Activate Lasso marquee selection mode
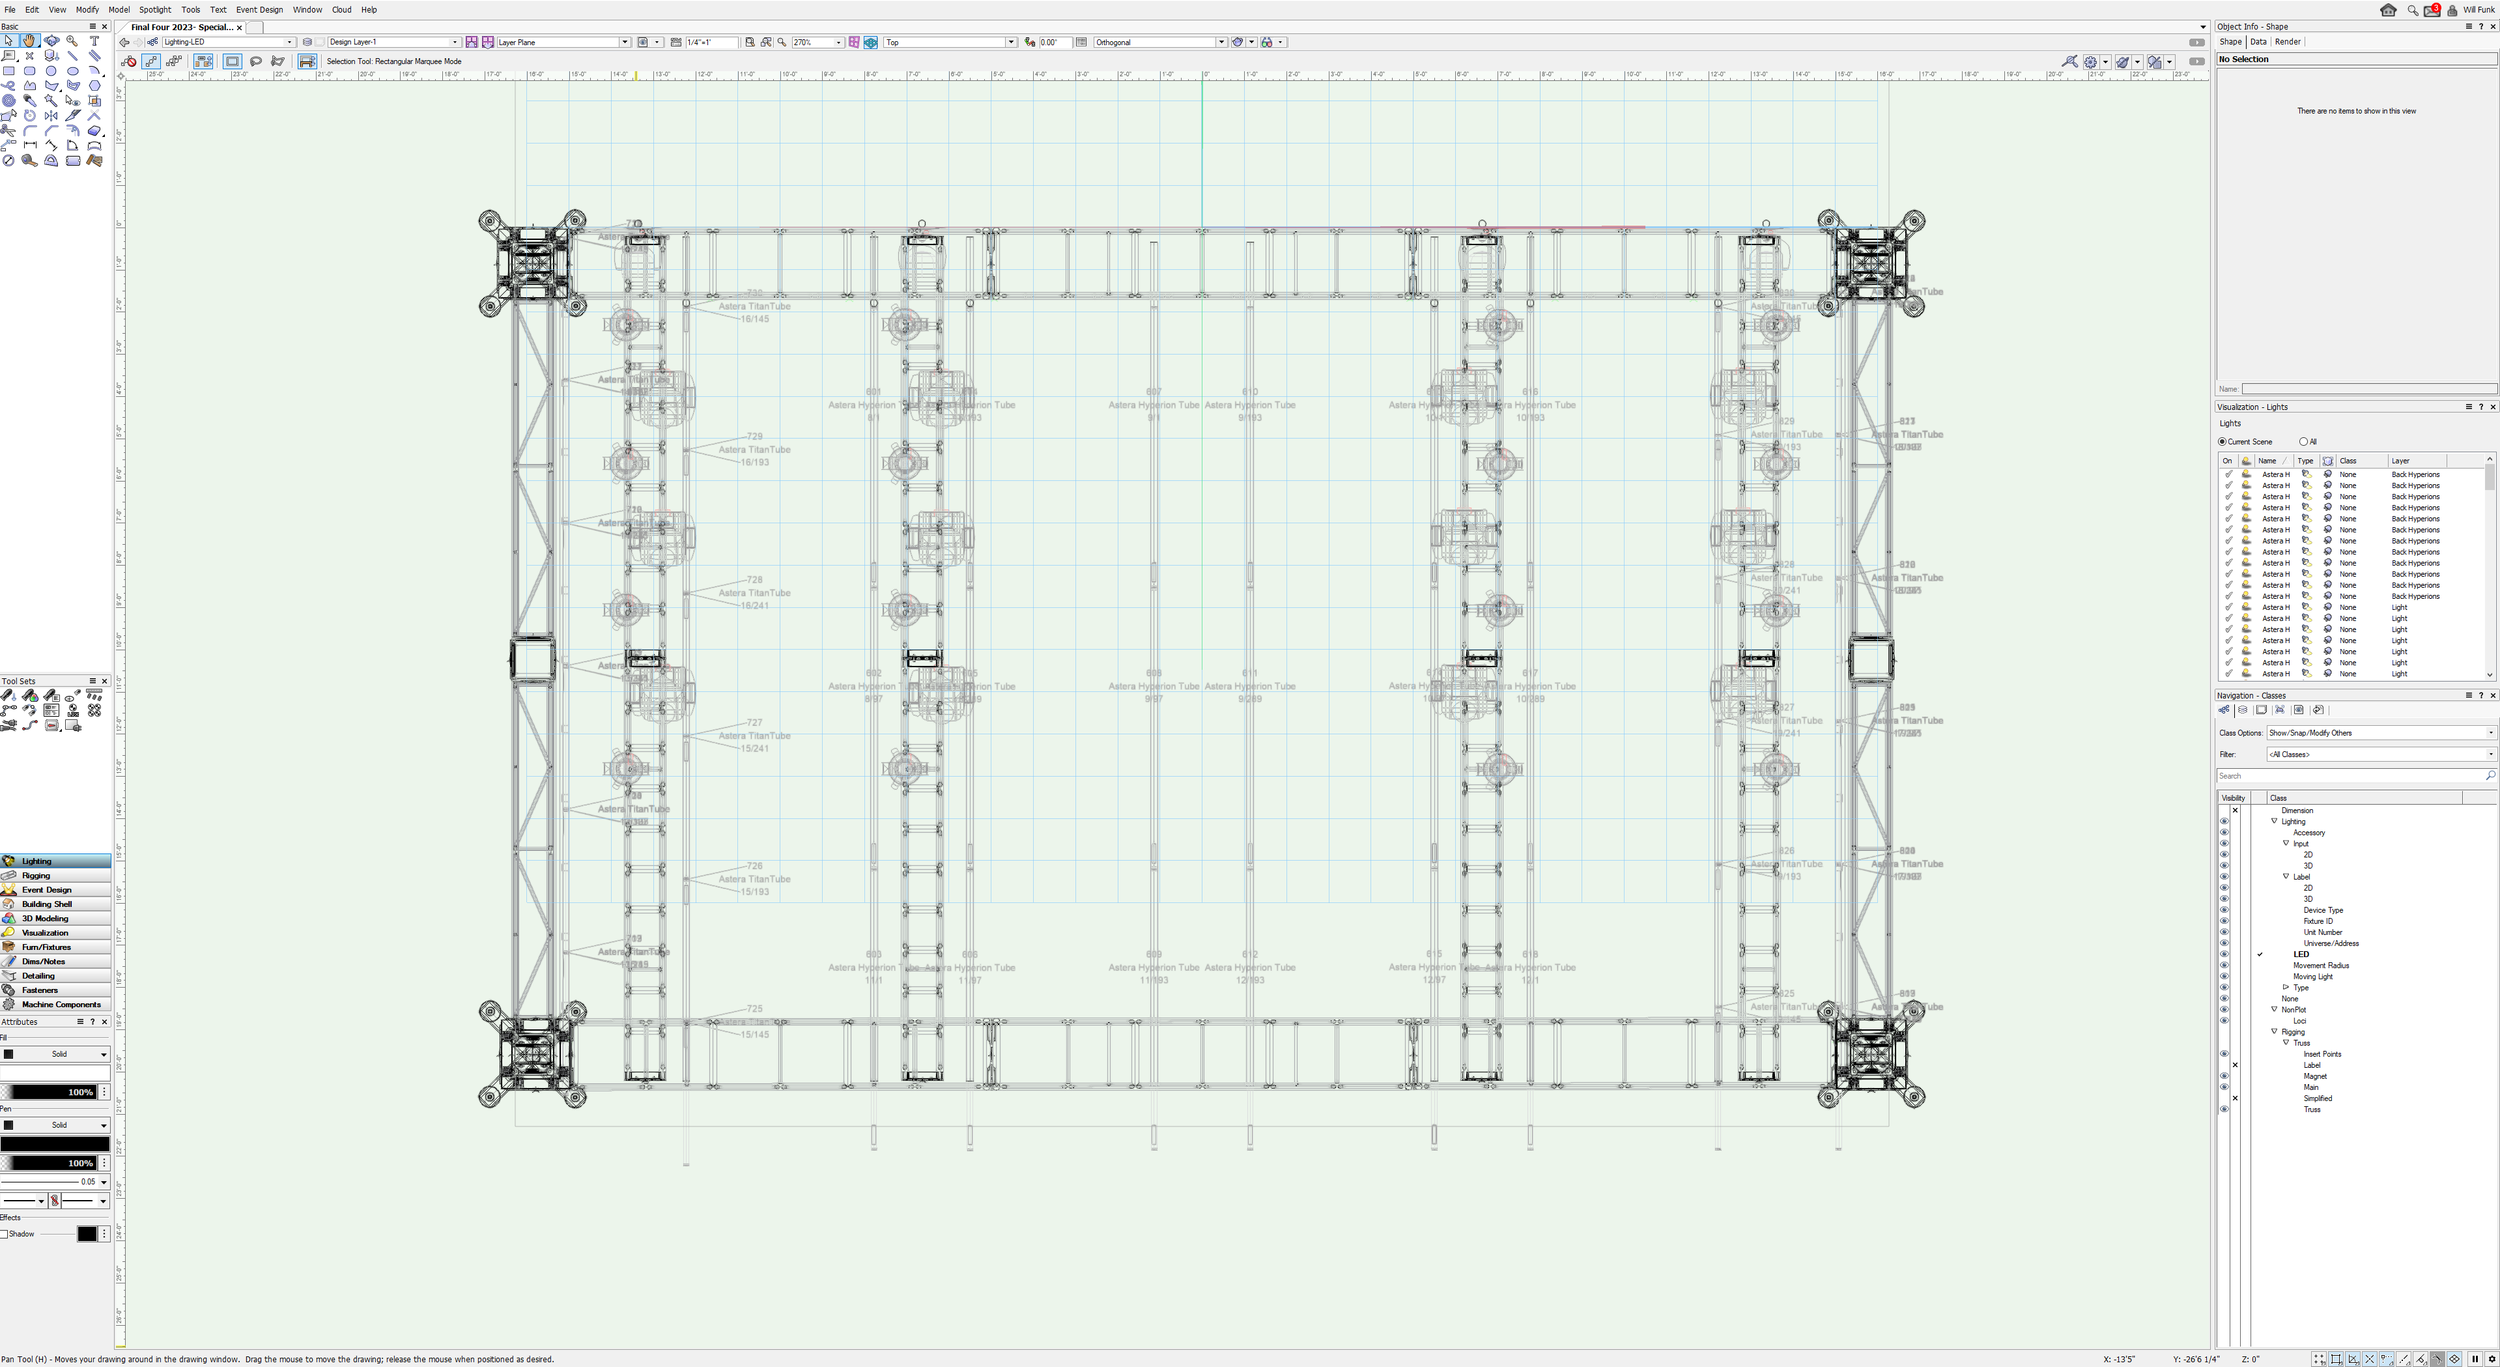This screenshot has height=1367, width=2500. click(x=256, y=62)
